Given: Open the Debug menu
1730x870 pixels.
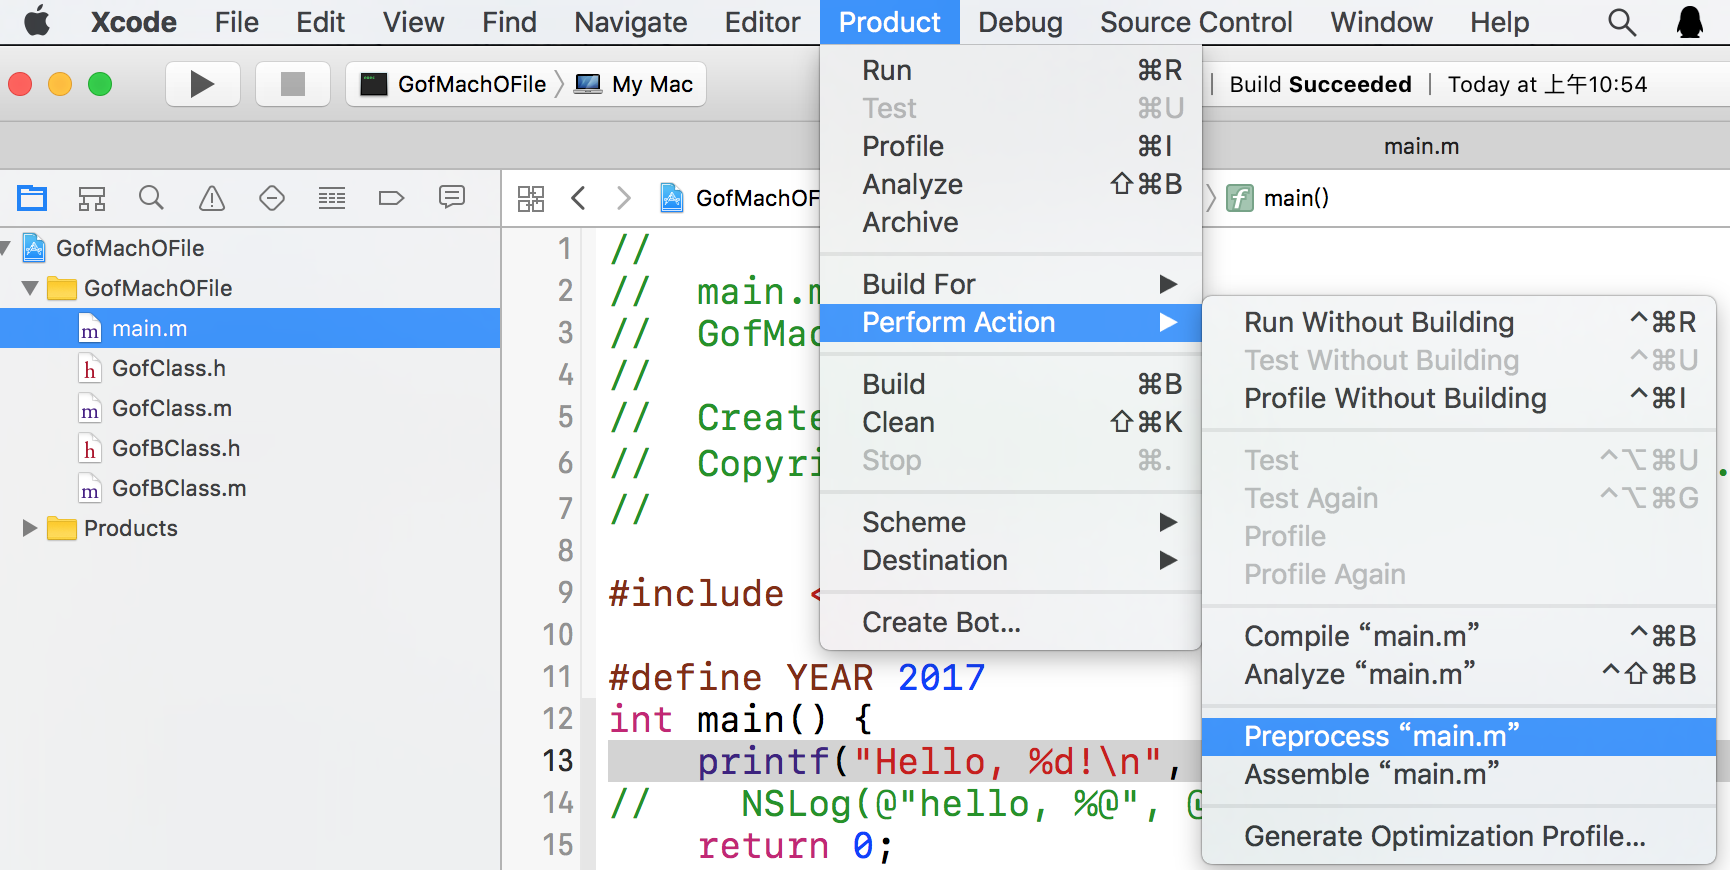Looking at the screenshot, I should click(x=1020, y=22).
